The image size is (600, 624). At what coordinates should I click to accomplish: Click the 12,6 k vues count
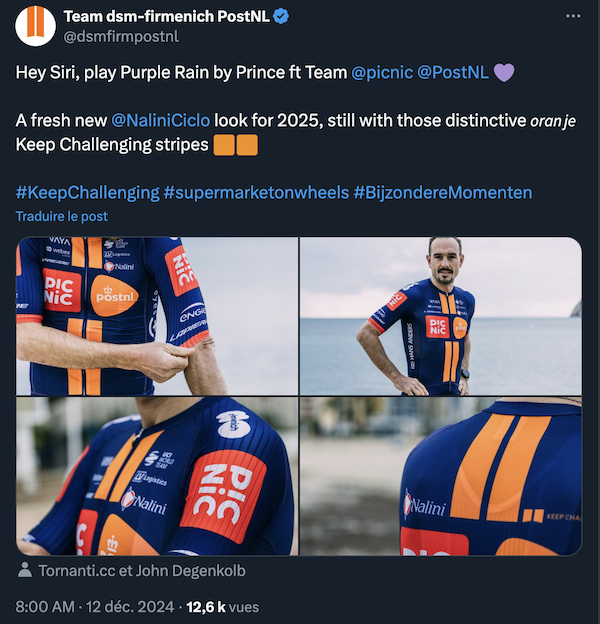224,605
